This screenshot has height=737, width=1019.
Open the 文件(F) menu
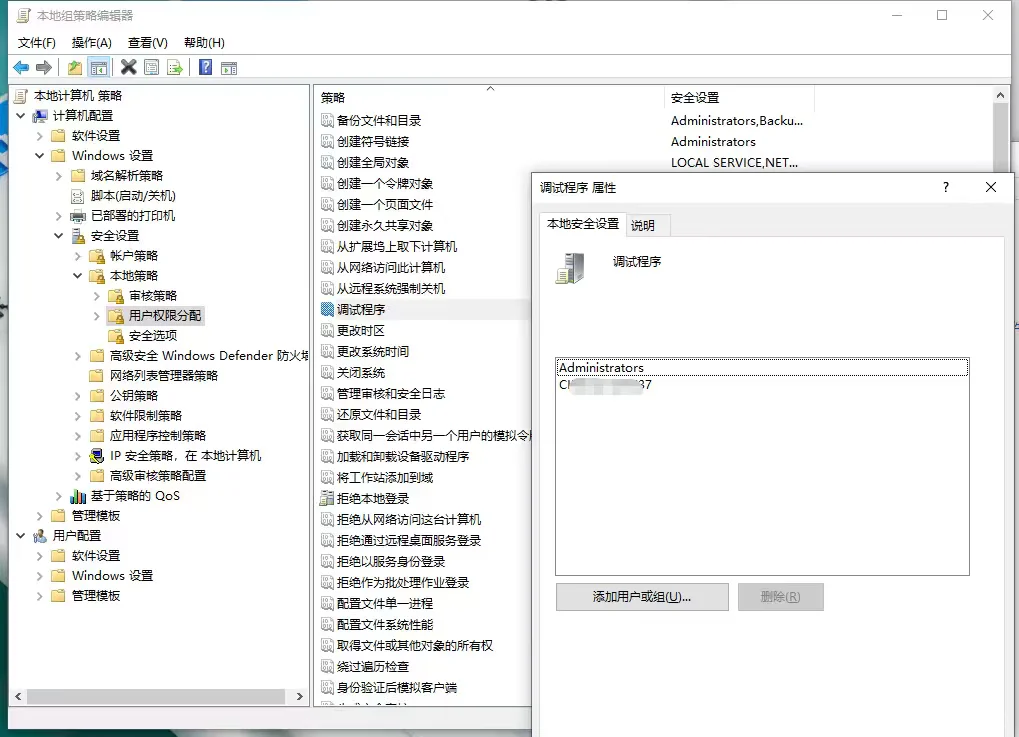point(36,42)
